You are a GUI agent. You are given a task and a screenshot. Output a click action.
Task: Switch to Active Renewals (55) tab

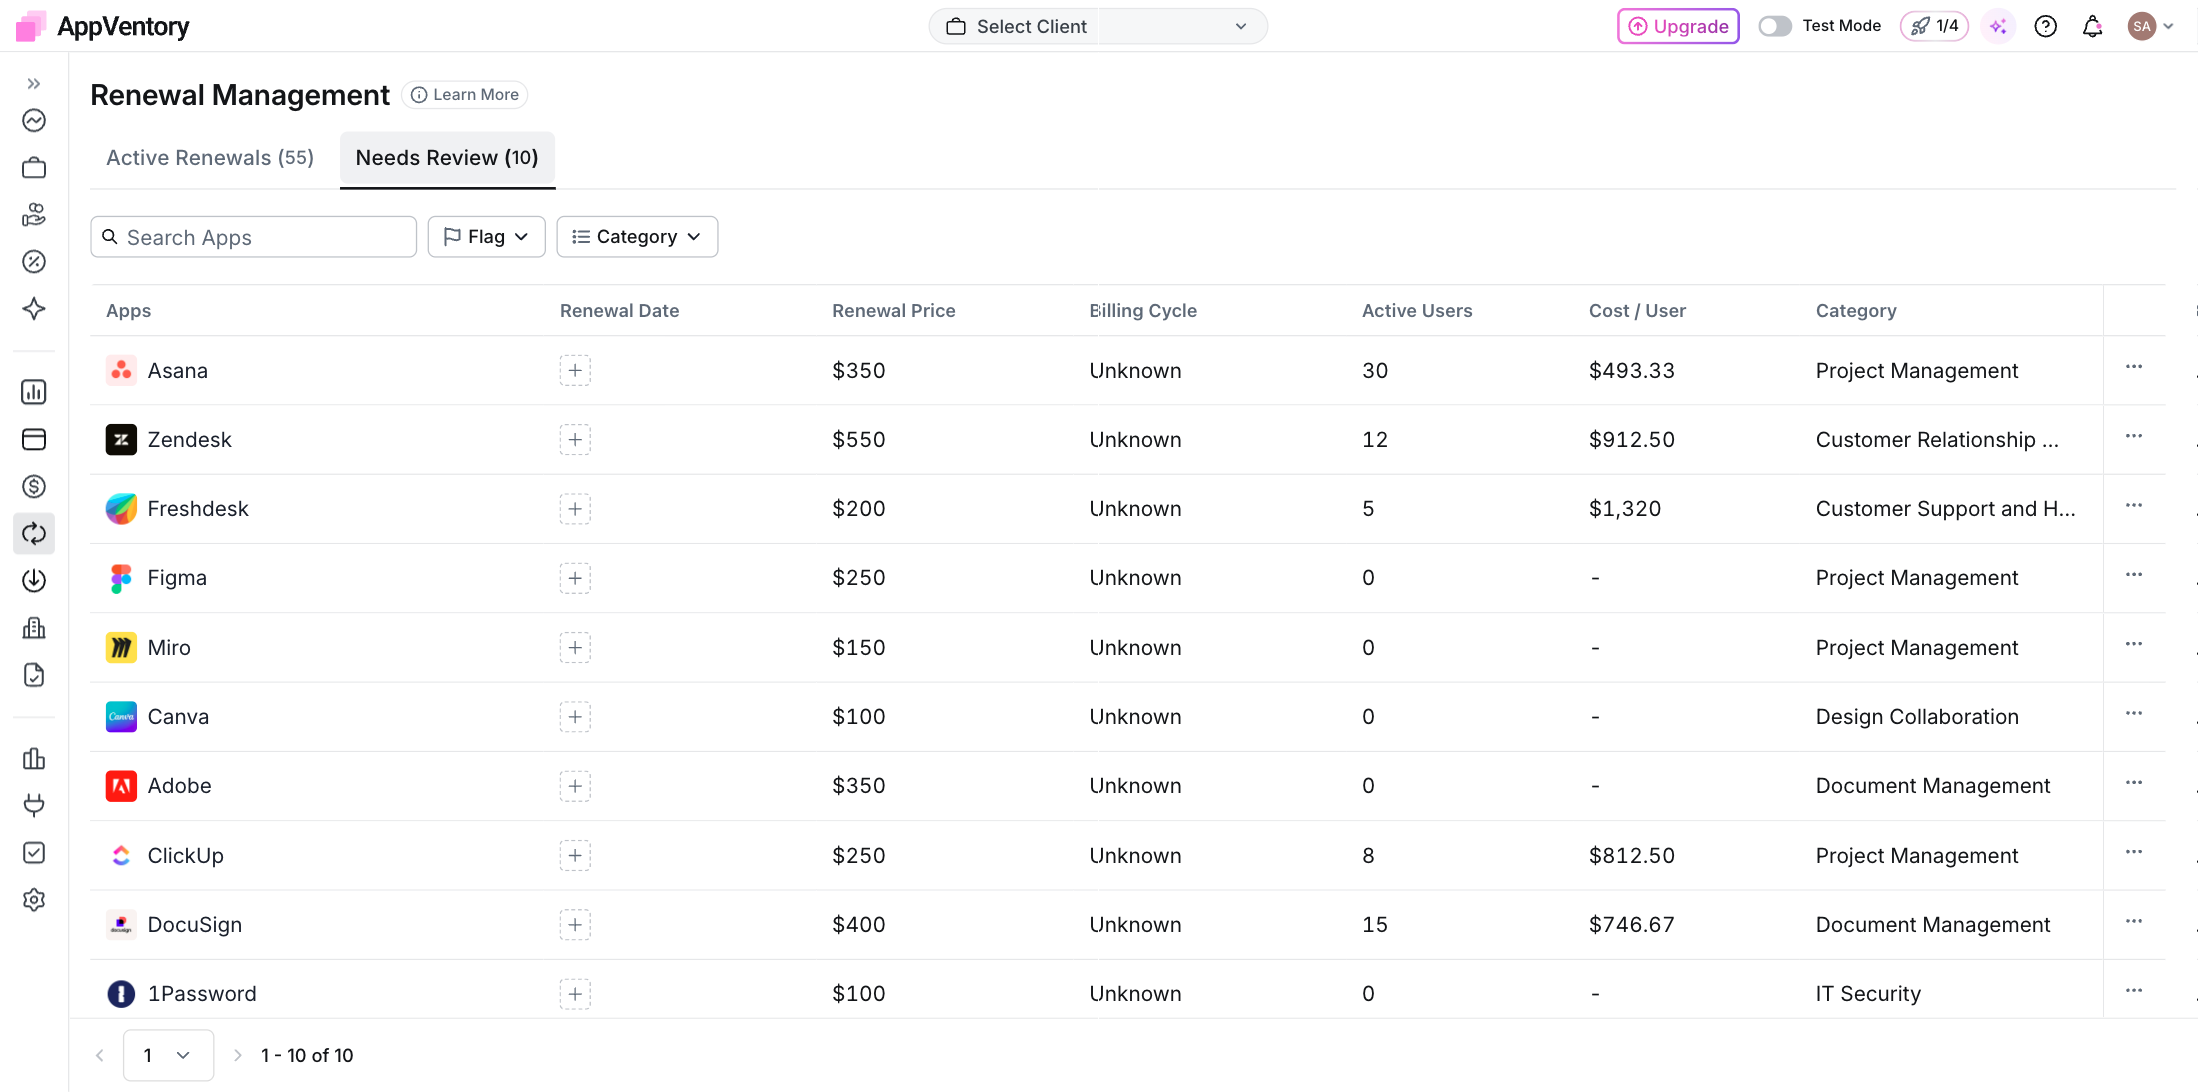click(x=210, y=158)
